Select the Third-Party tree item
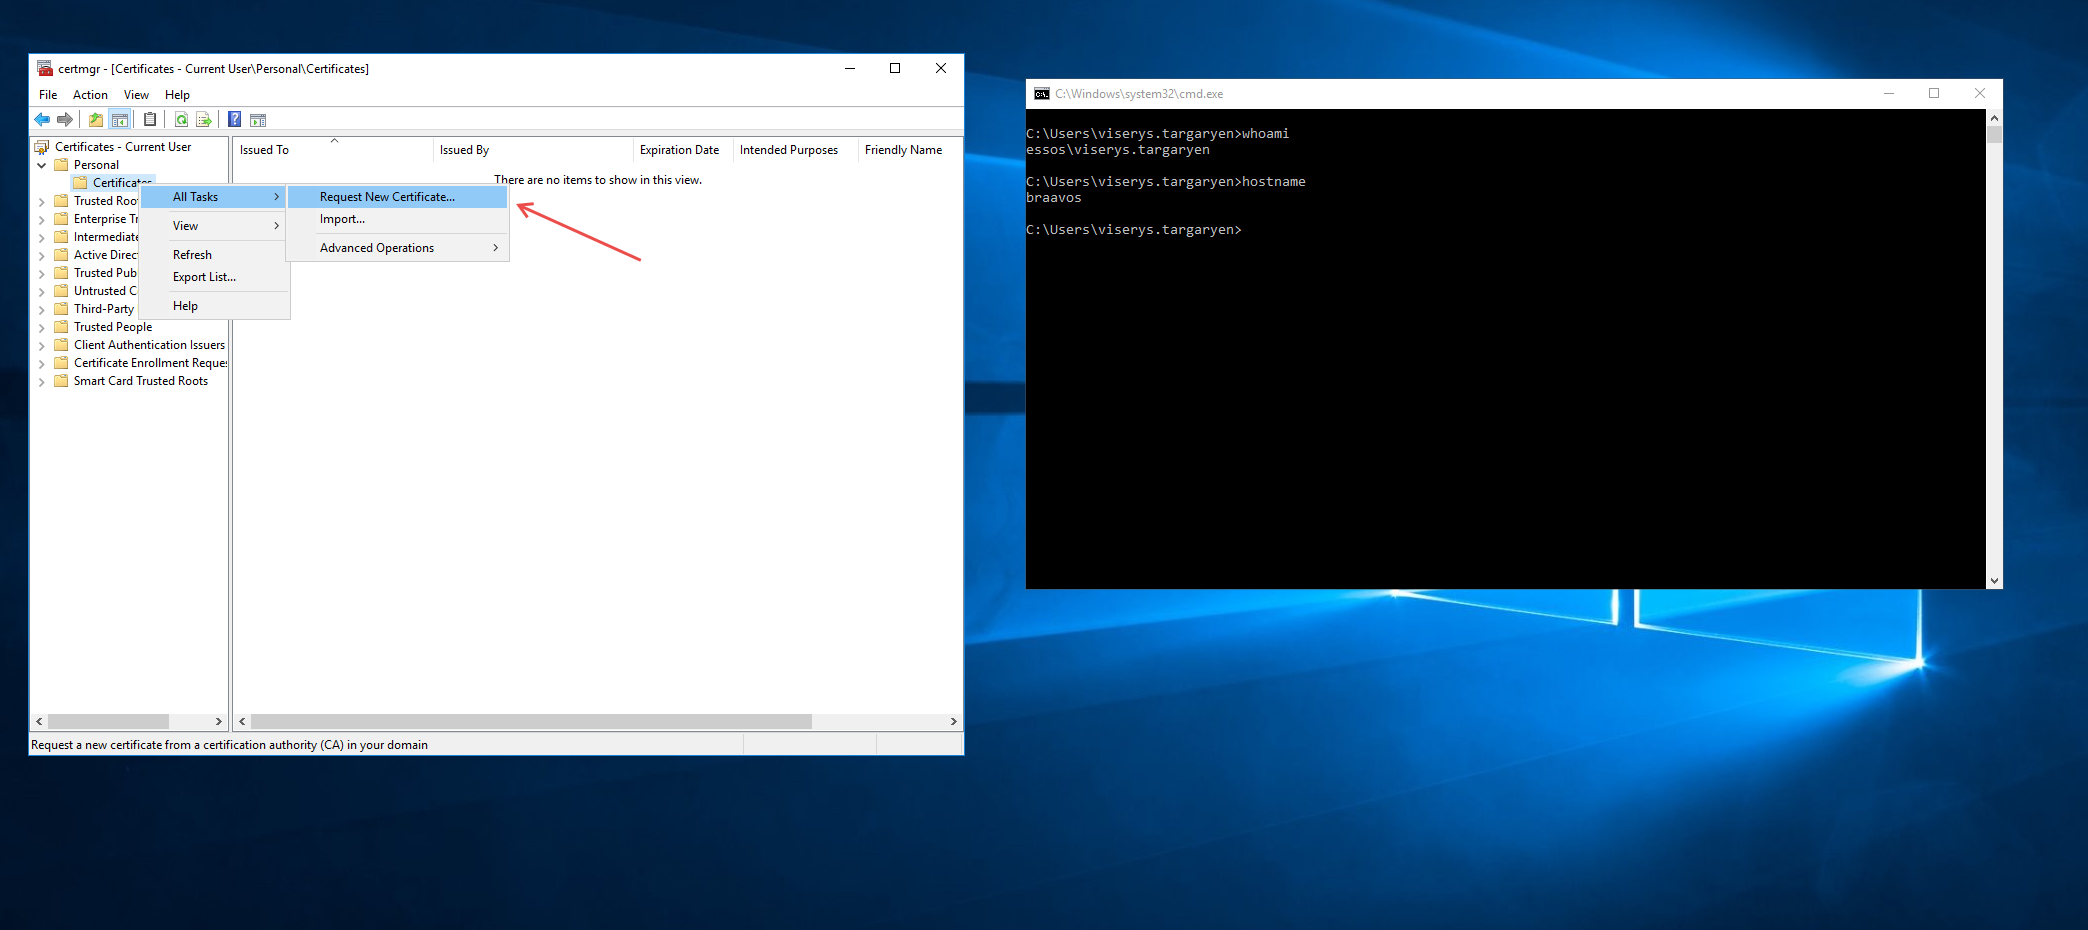The height and width of the screenshot is (930, 2088). [104, 309]
